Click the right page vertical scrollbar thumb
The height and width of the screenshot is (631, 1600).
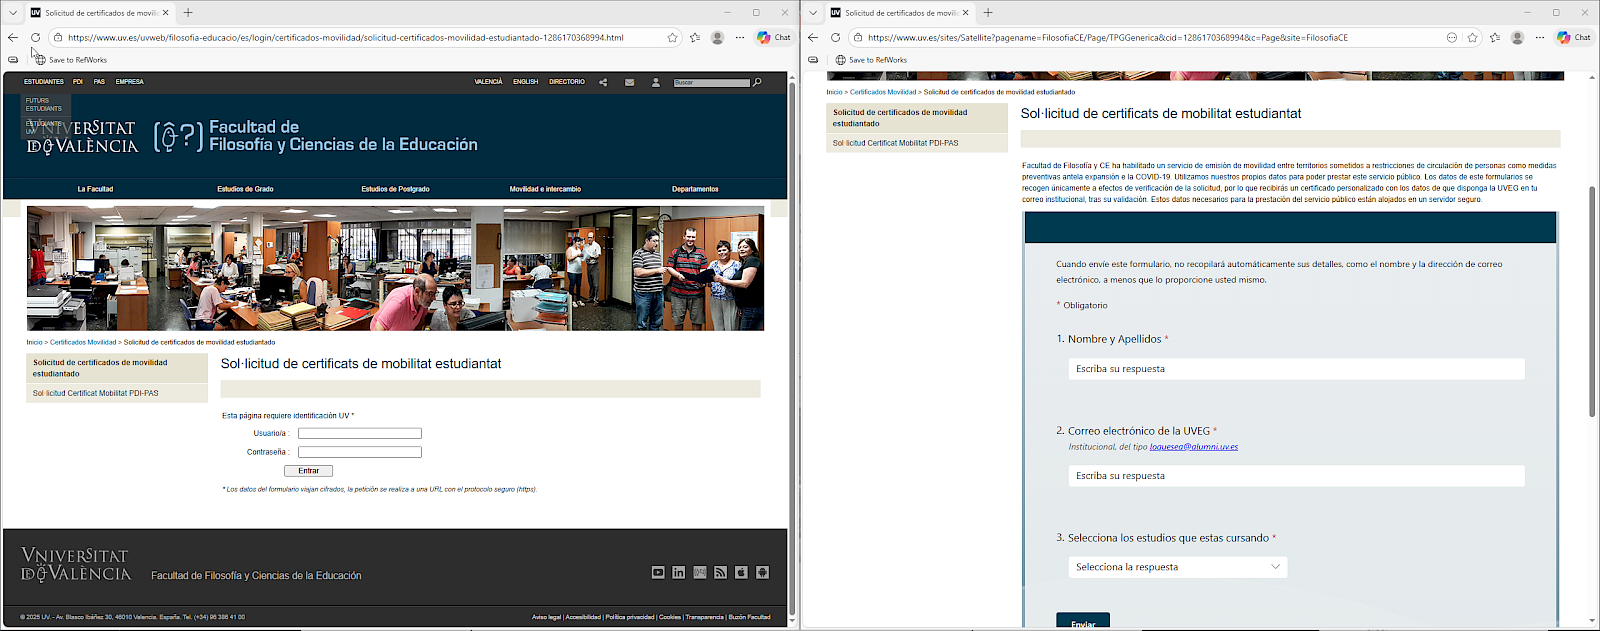1592,300
